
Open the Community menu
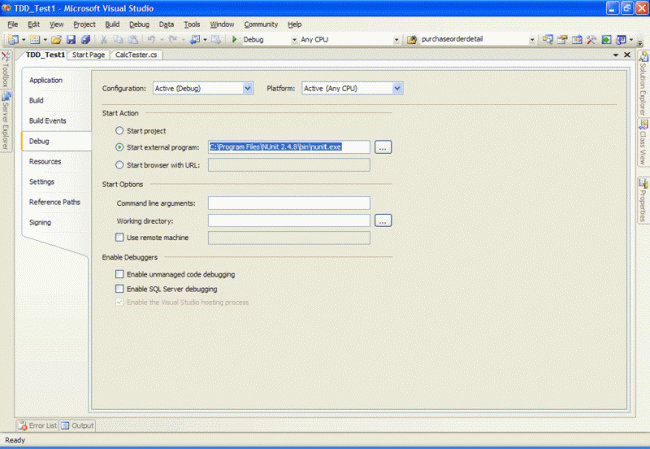coord(261,24)
